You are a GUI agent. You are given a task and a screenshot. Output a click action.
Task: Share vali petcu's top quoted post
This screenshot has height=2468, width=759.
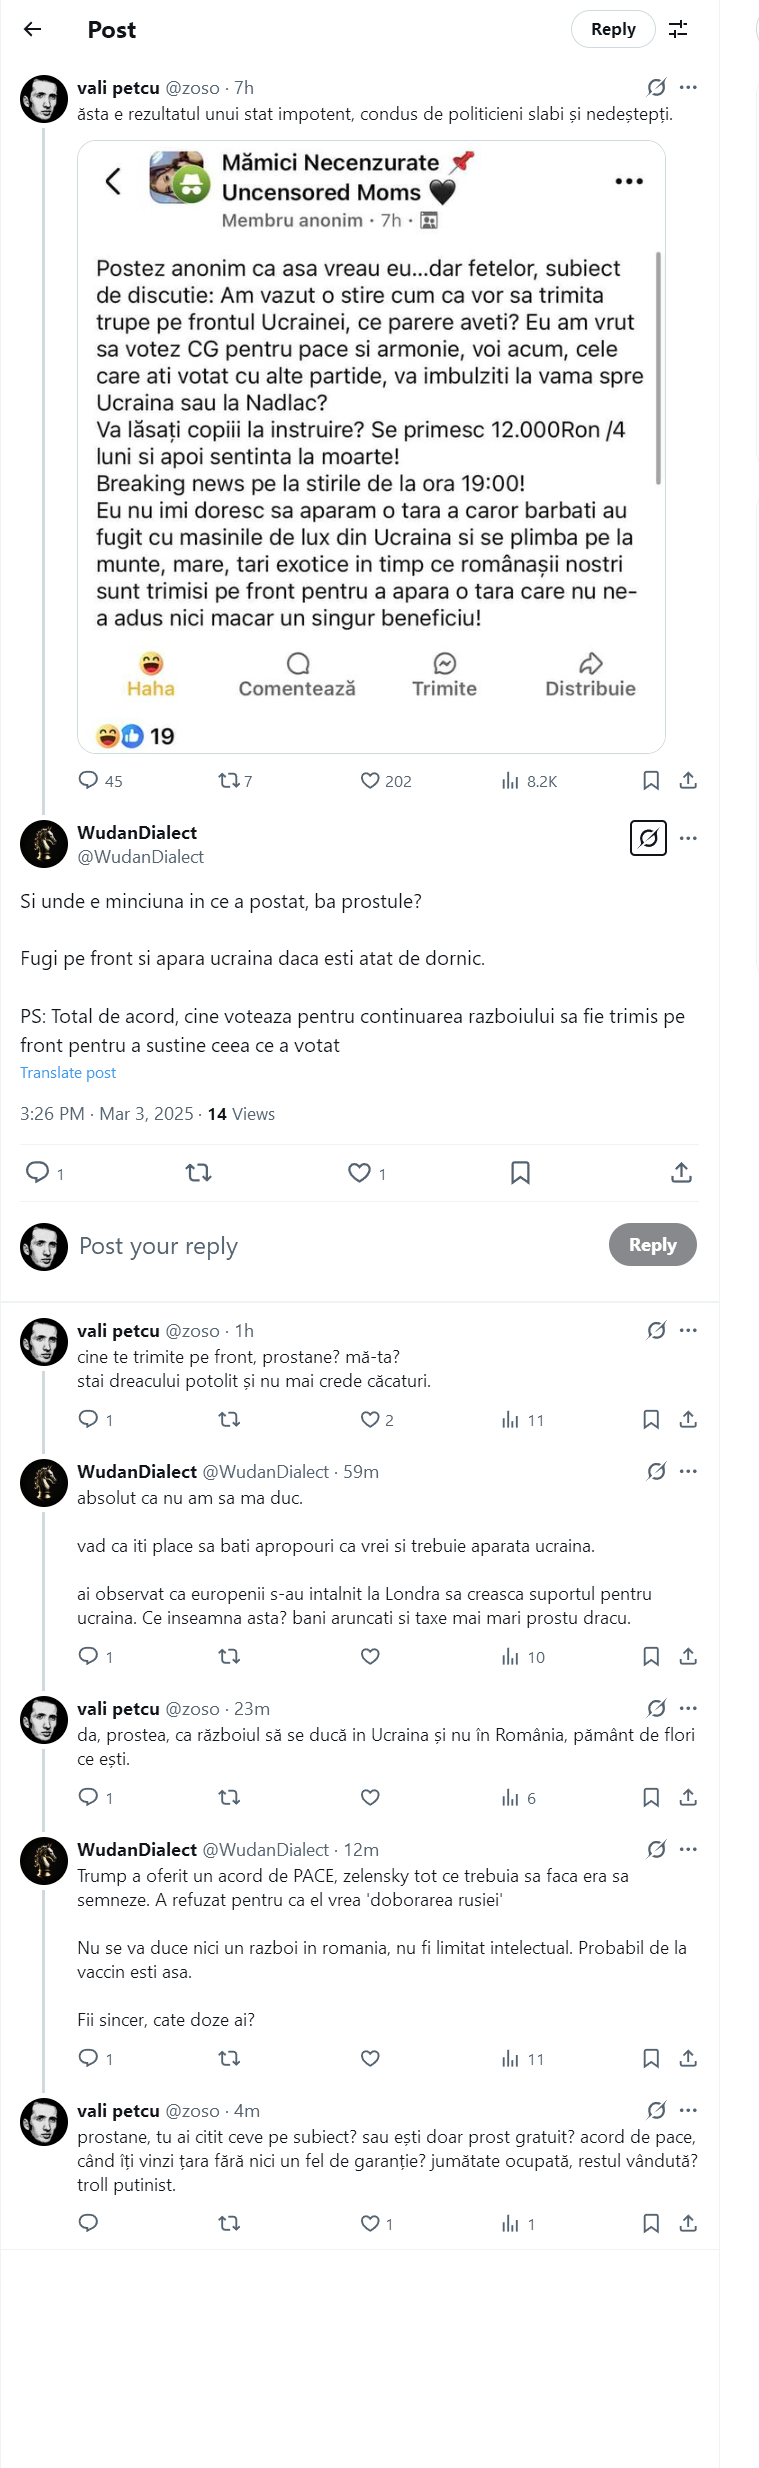(x=688, y=780)
